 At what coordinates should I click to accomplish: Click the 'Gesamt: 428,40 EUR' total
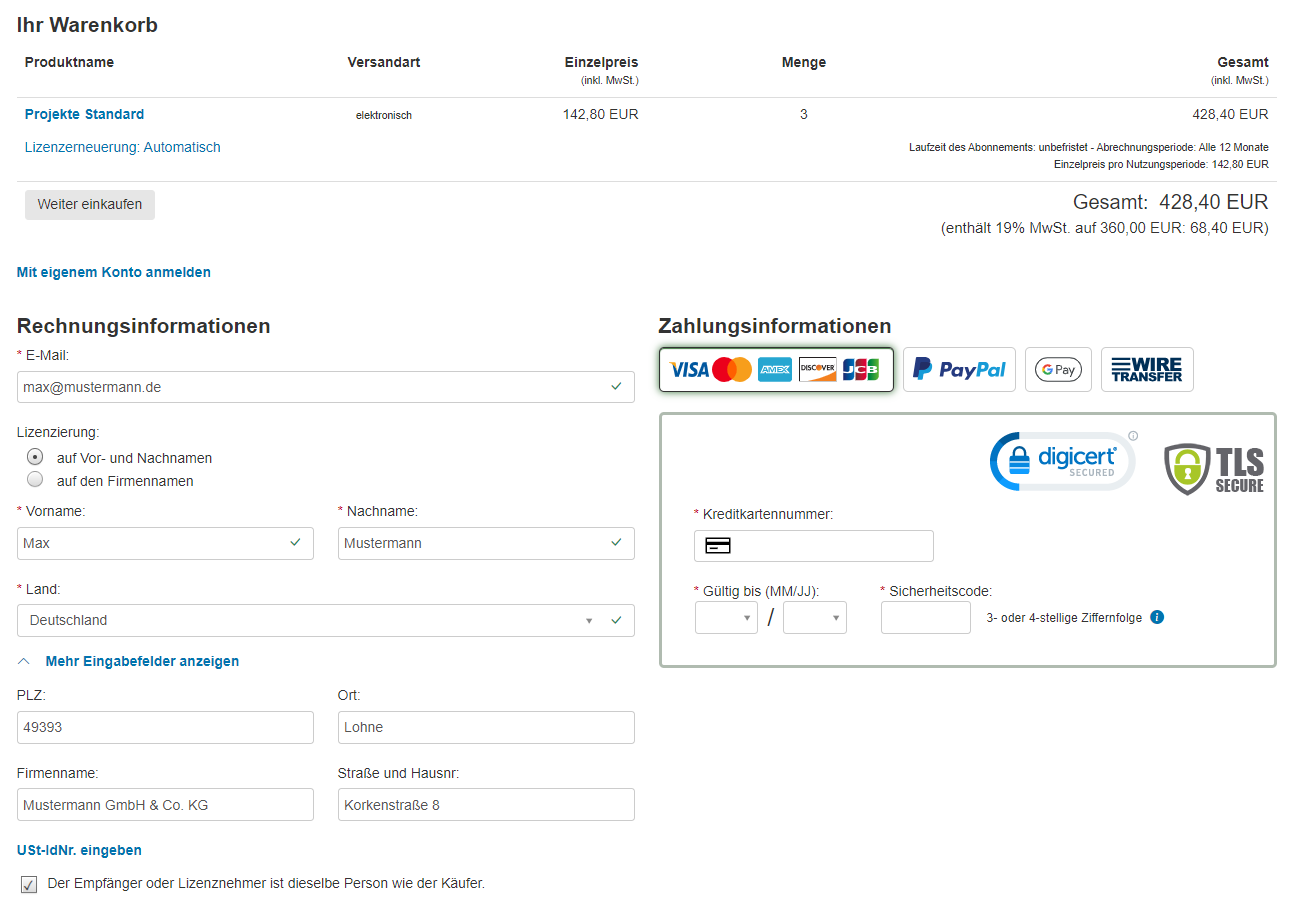point(1170,202)
